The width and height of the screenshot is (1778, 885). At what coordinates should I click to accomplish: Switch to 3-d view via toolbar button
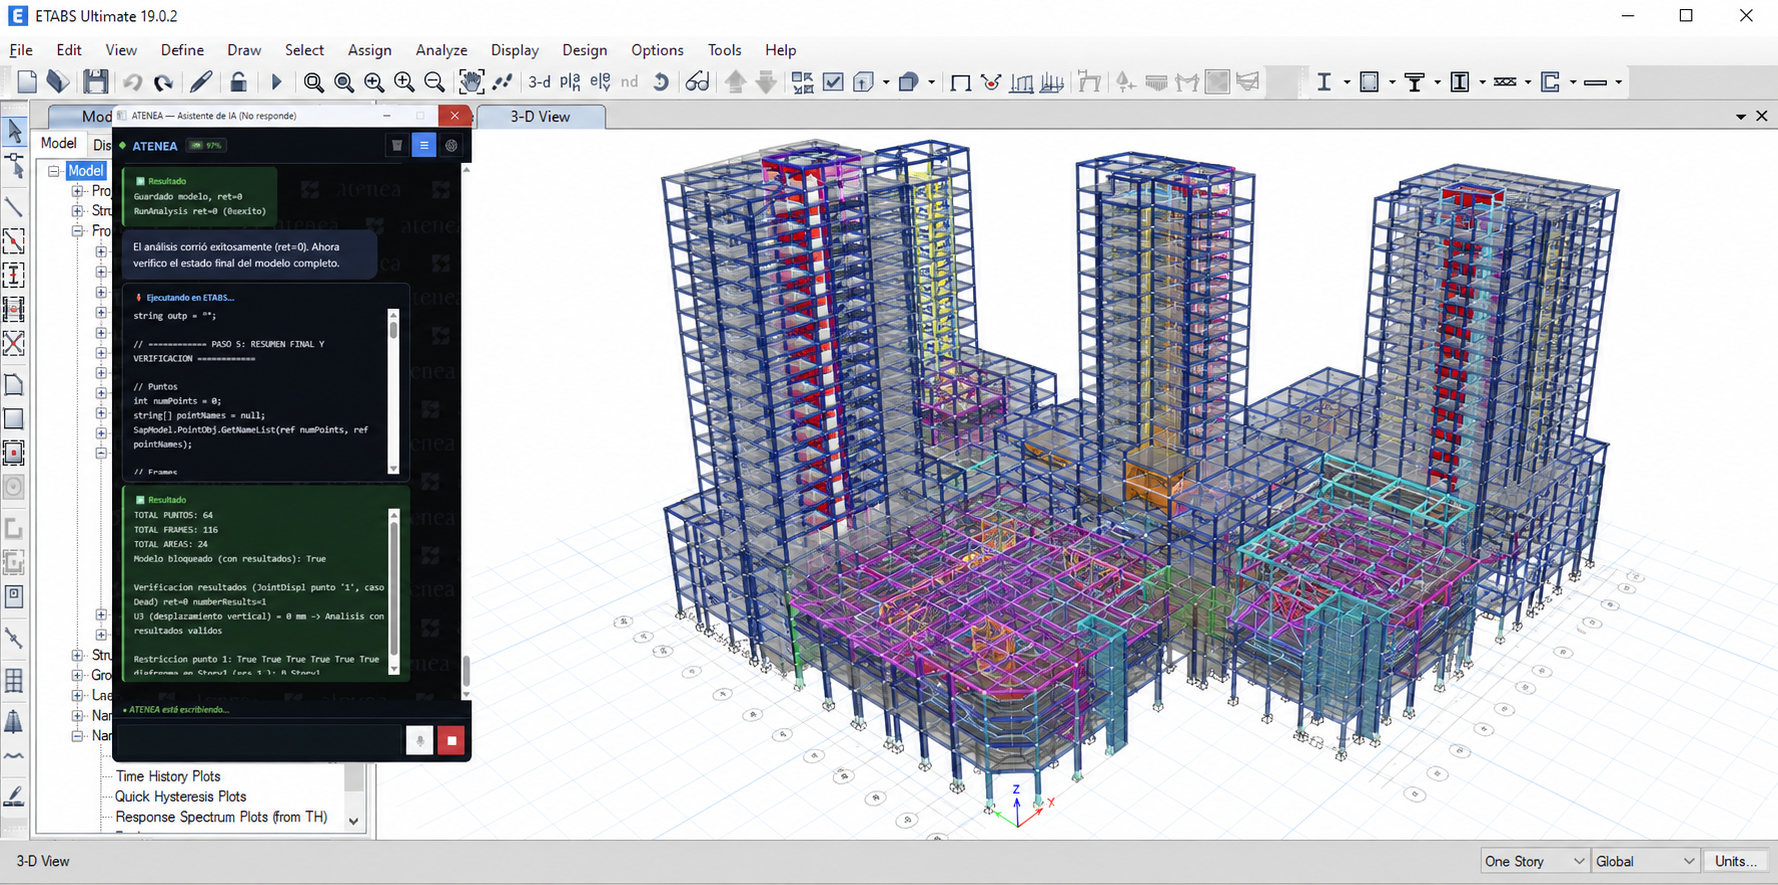[x=539, y=82]
